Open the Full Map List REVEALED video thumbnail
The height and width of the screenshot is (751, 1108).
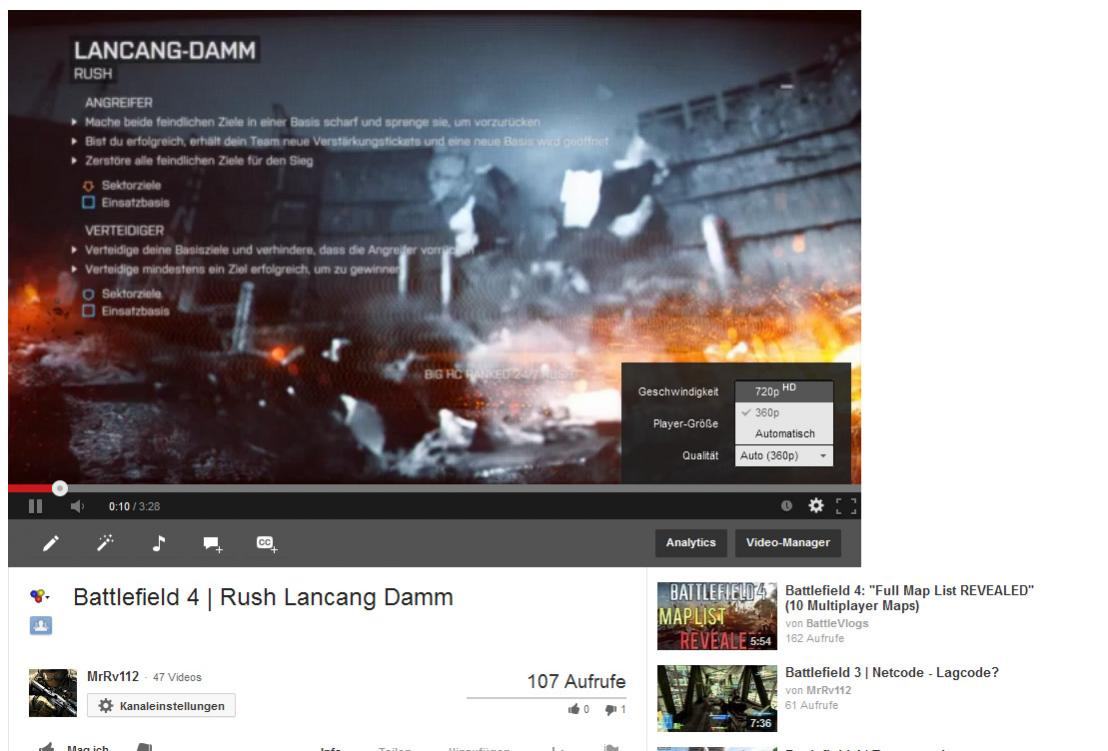(717, 616)
